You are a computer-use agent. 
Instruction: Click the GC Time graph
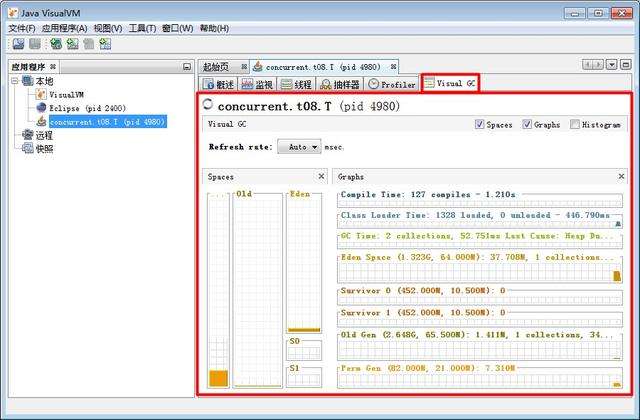coord(480,240)
